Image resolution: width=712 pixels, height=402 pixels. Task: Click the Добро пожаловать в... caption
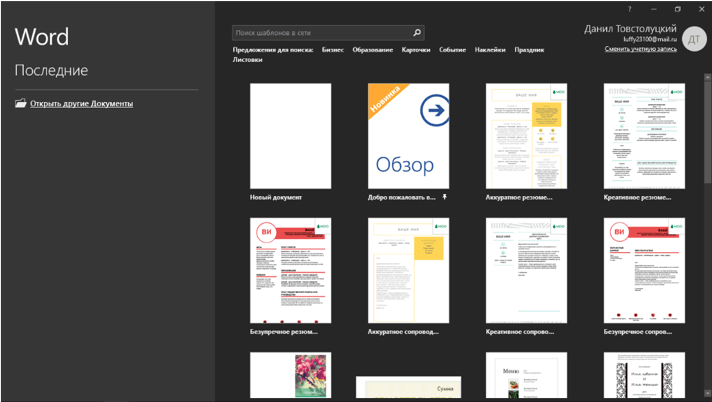coord(402,198)
